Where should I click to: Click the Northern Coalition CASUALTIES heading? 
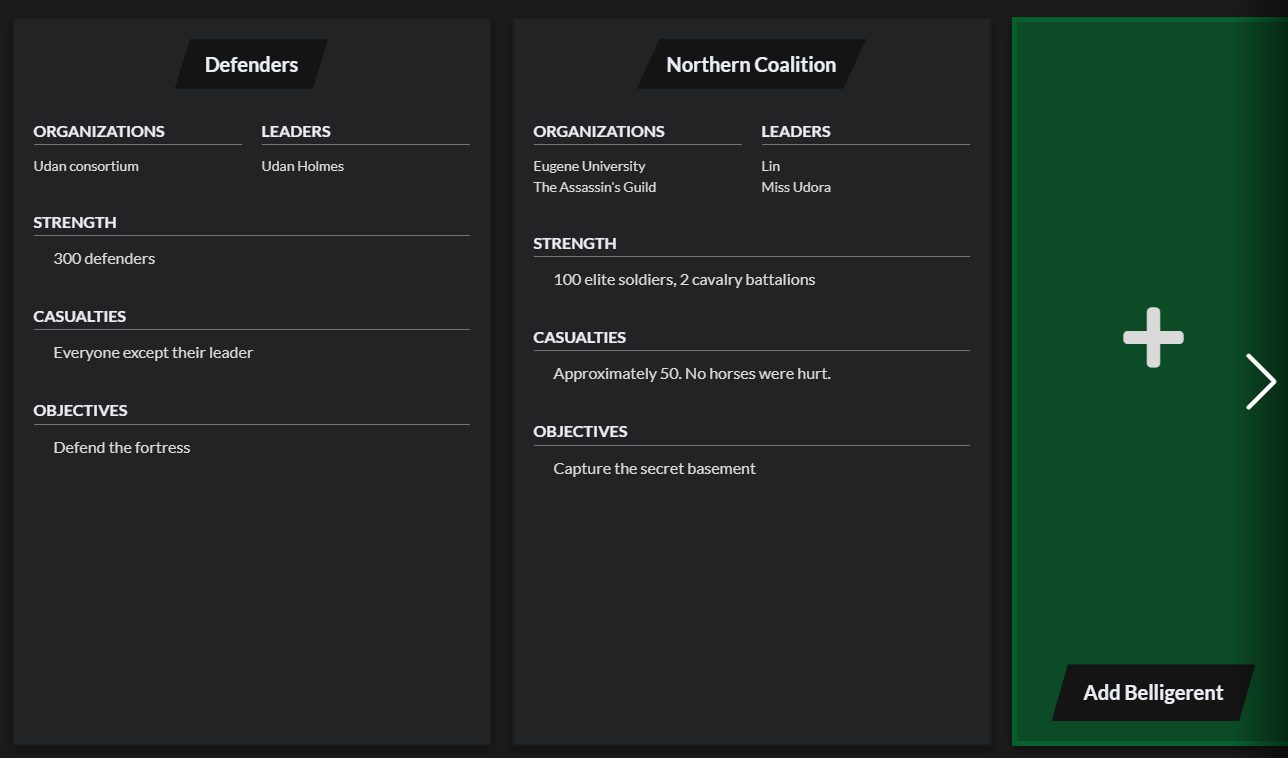[x=580, y=337]
